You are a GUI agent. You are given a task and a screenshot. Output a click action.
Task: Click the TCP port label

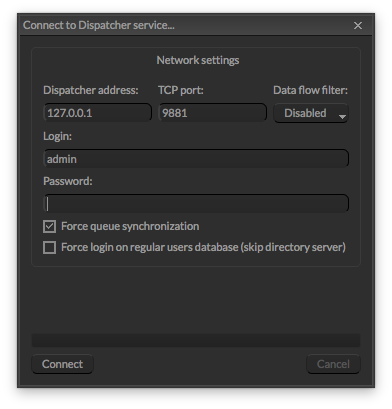coord(181,90)
